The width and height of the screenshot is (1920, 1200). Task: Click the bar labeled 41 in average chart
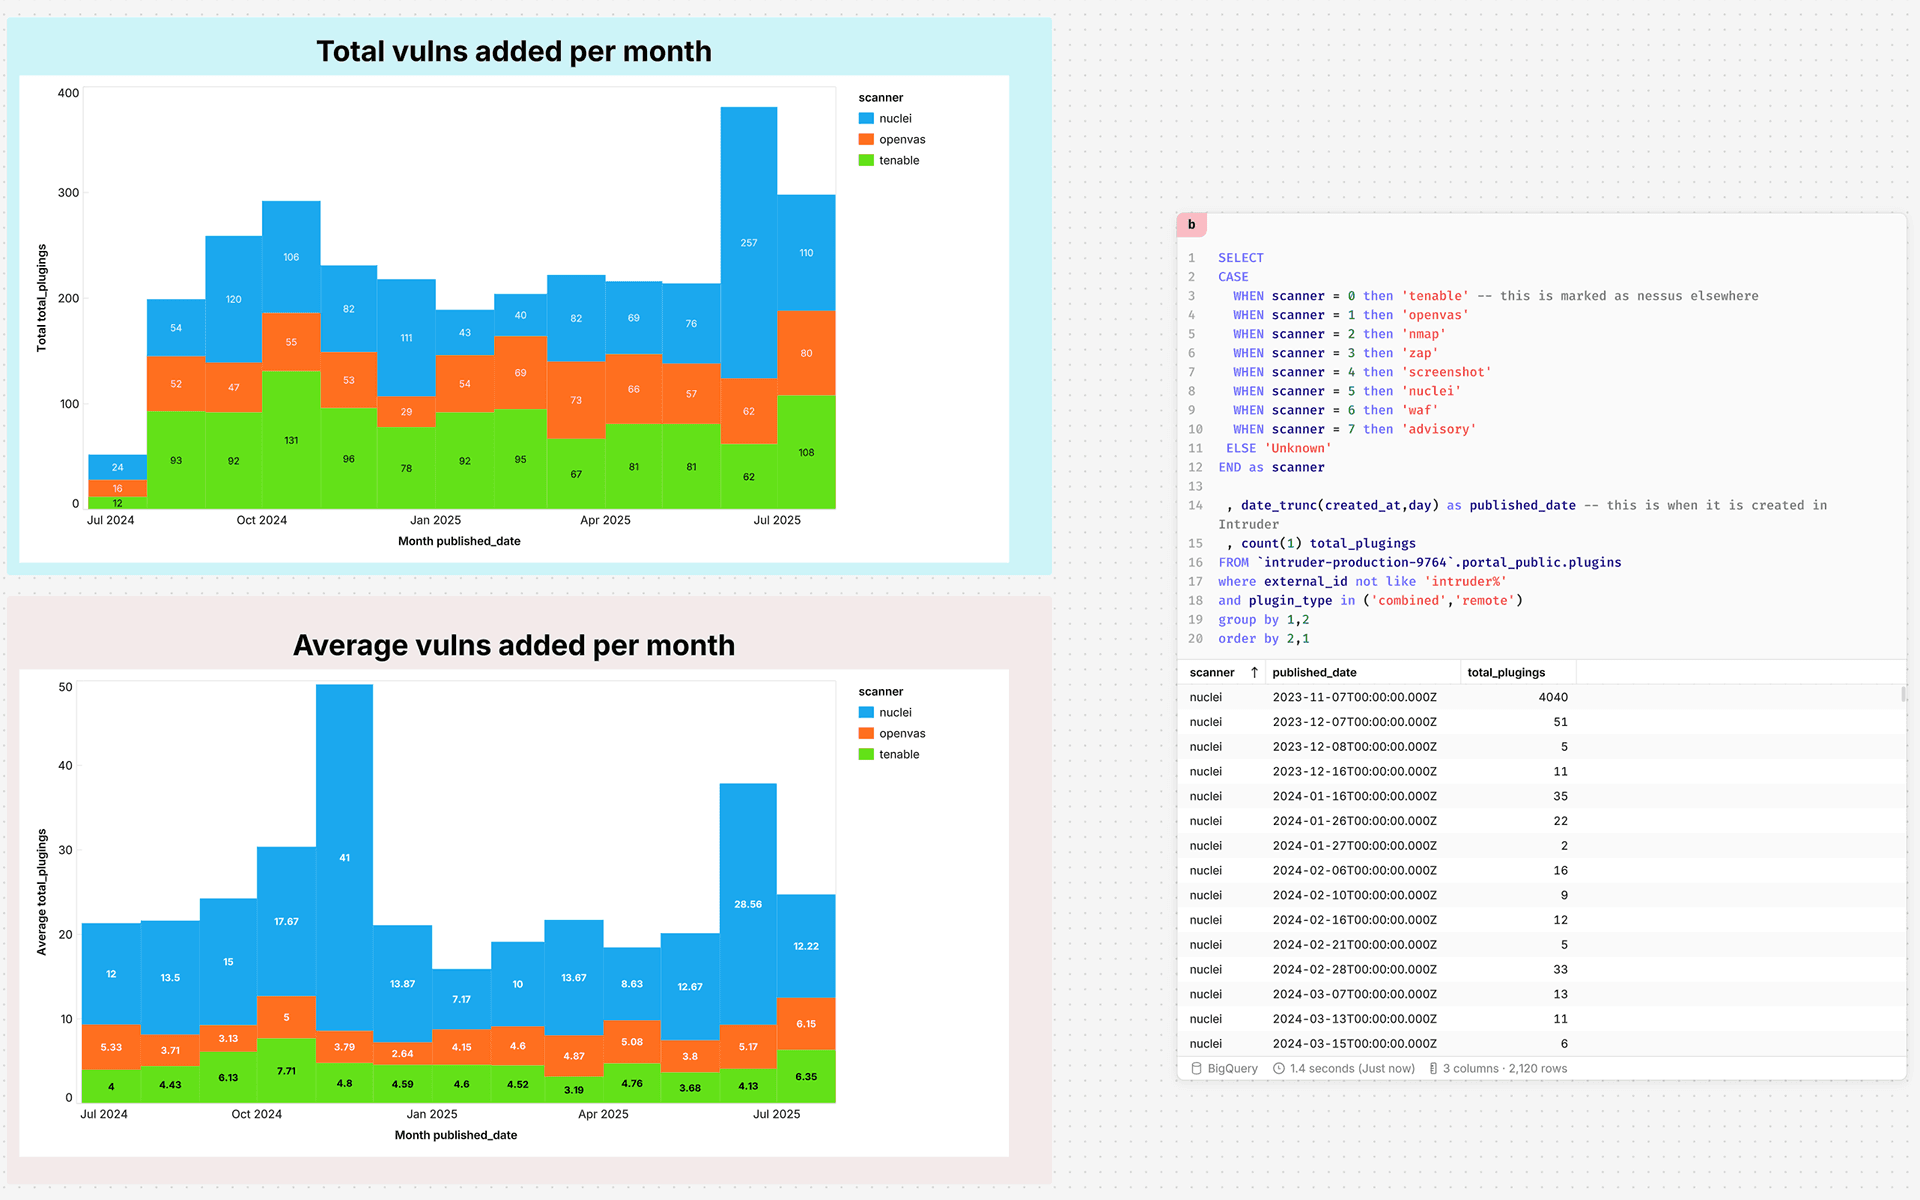coord(345,858)
